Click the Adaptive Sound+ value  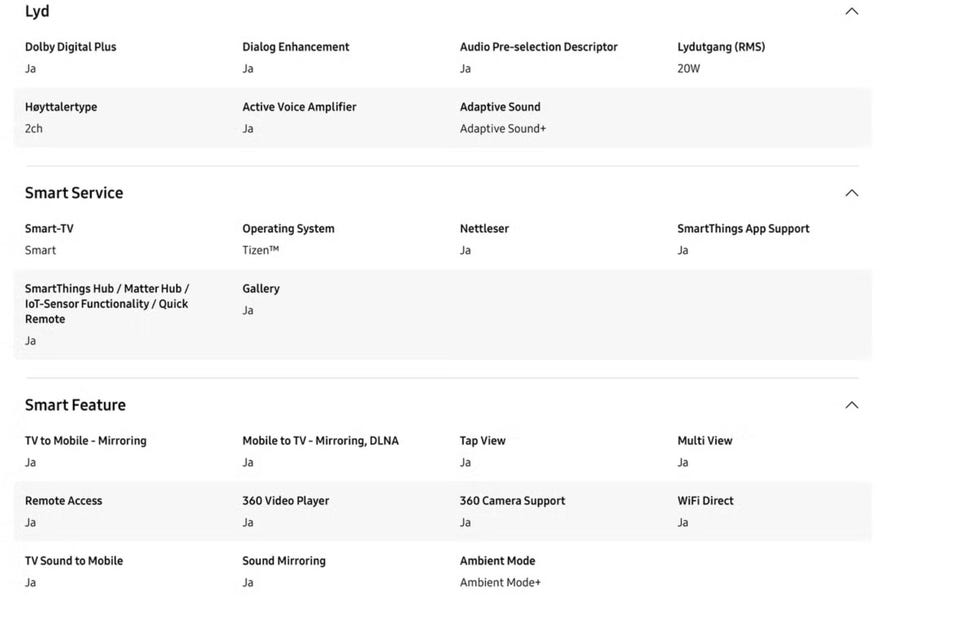(502, 129)
